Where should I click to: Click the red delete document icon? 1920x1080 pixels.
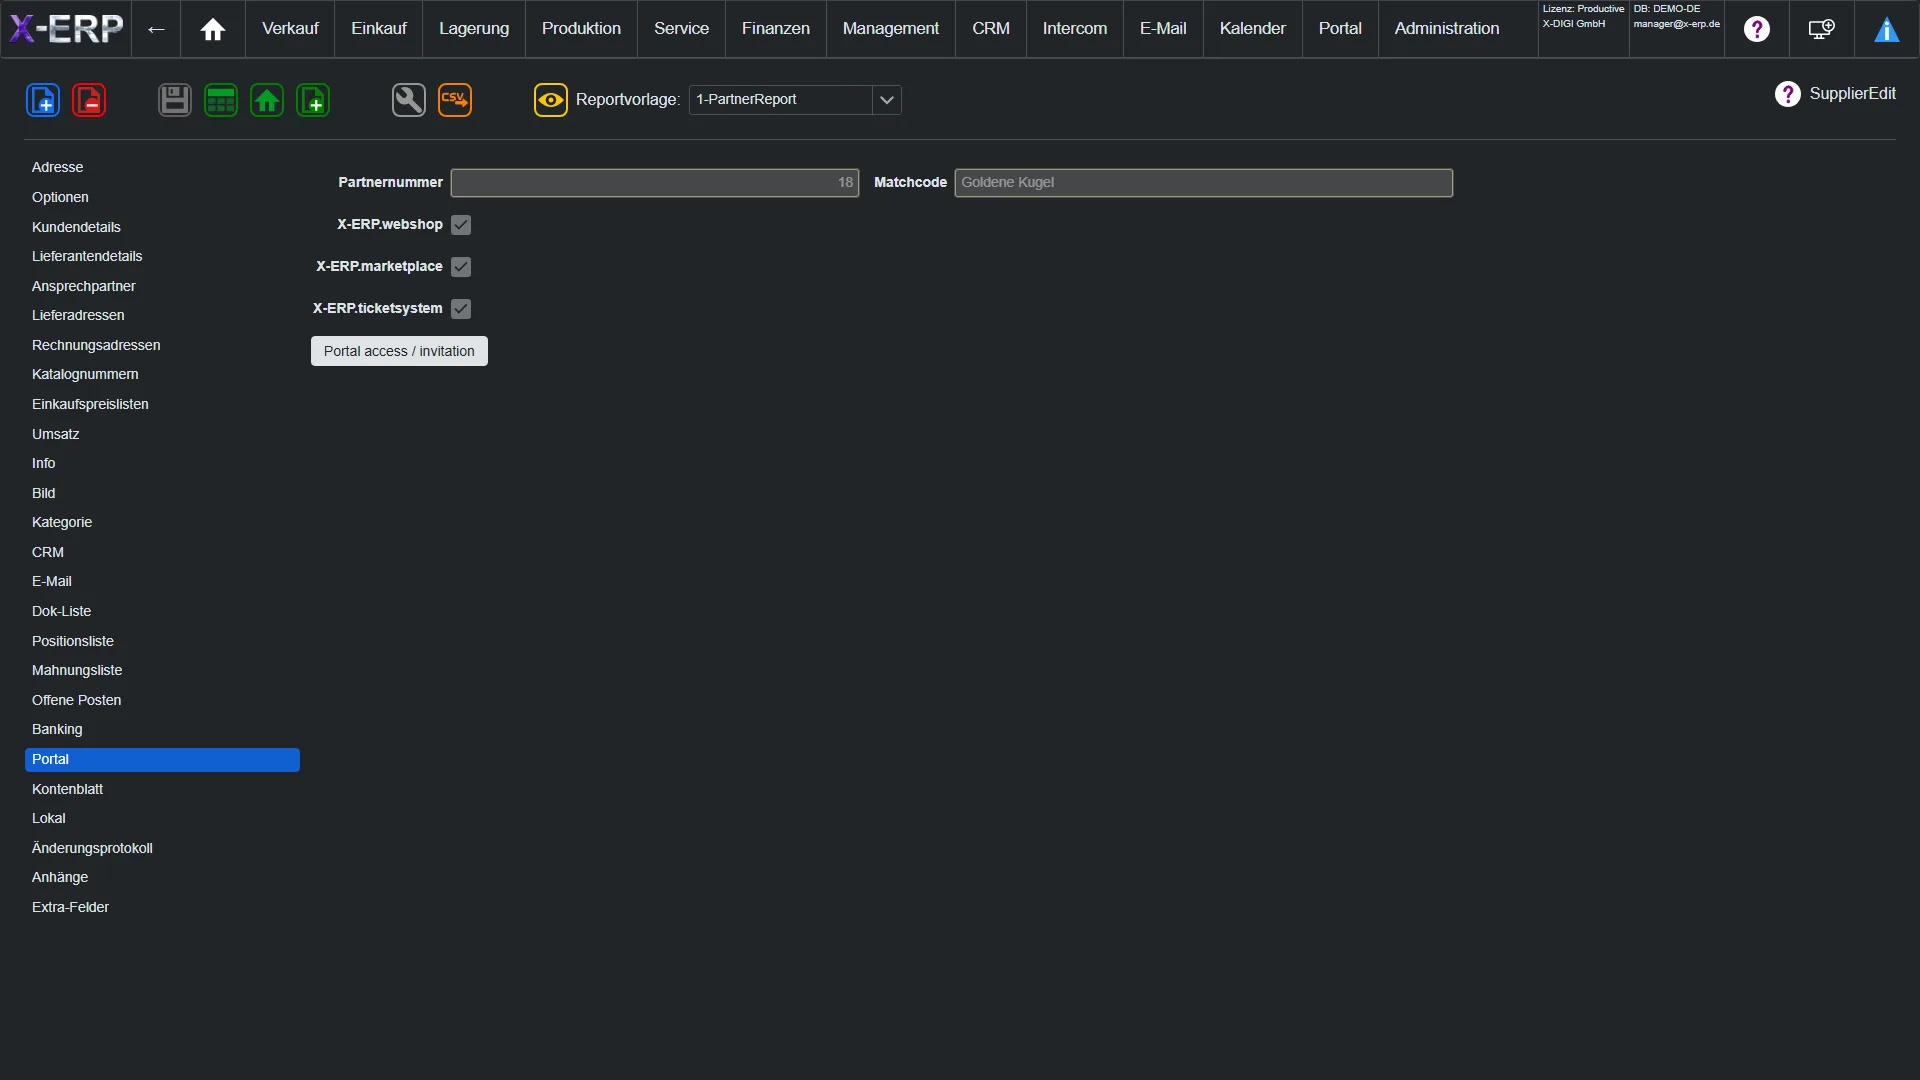[89, 100]
